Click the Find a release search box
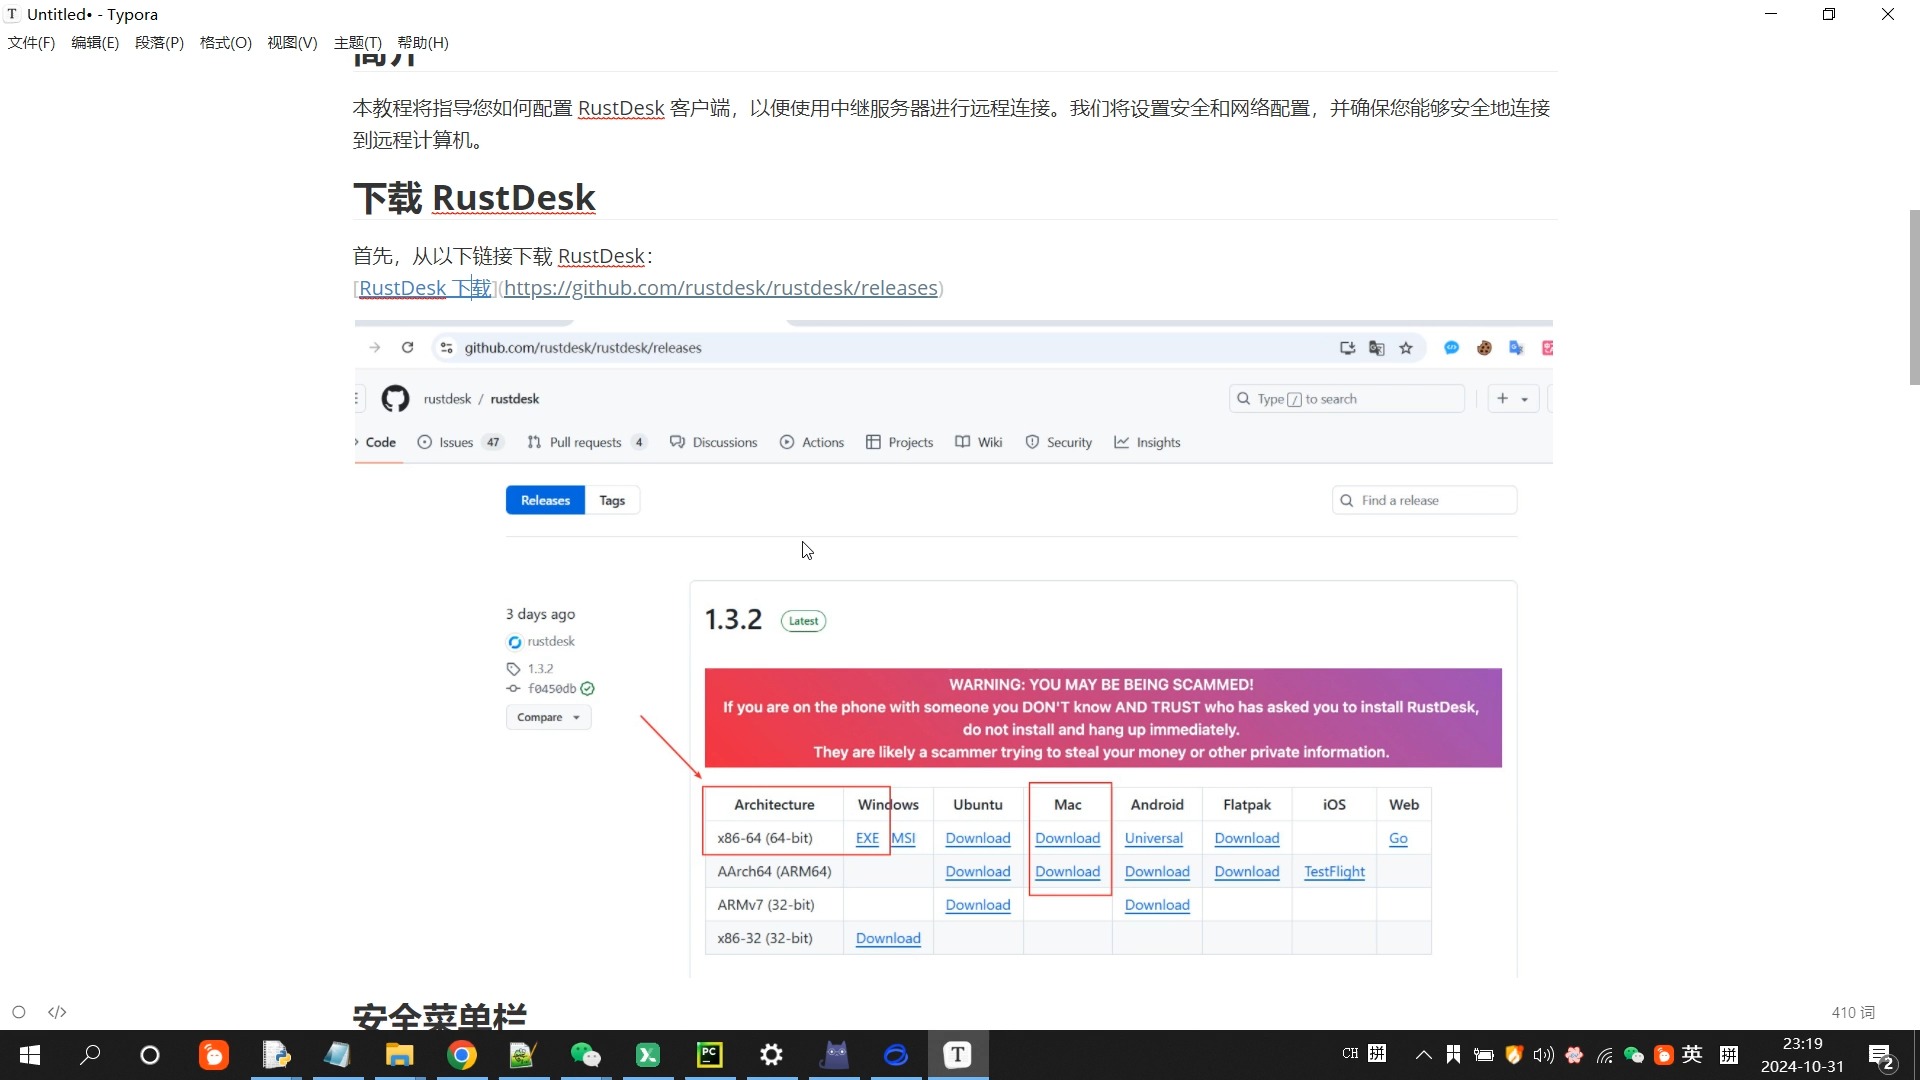Screen dimensions: 1920x1080 [1424, 500]
